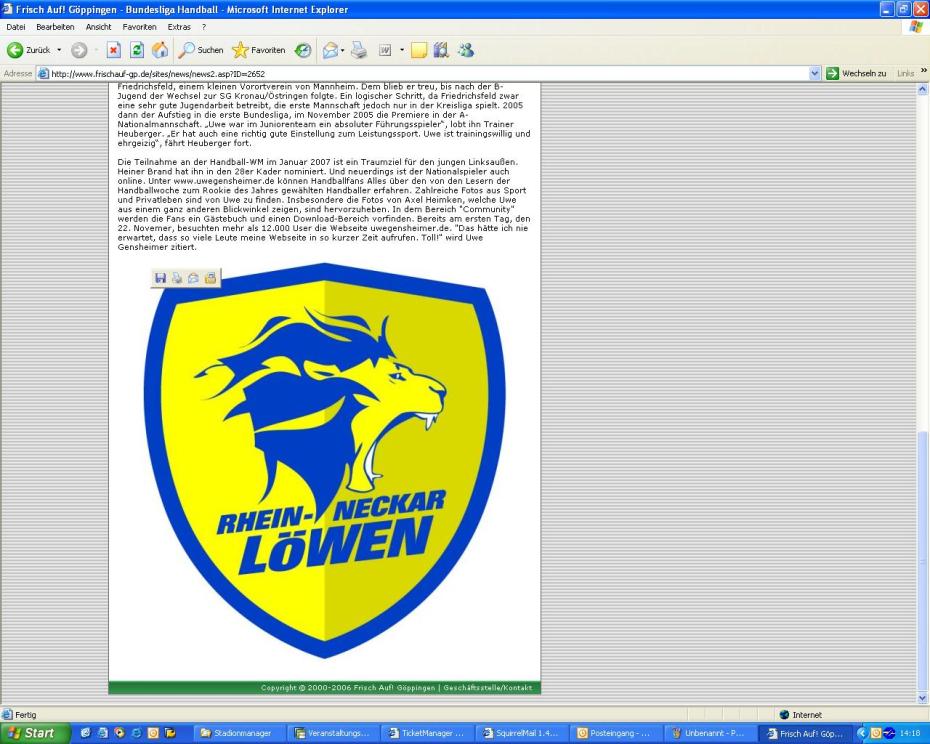Open the Favoriten star panel

click(x=259, y=50)
